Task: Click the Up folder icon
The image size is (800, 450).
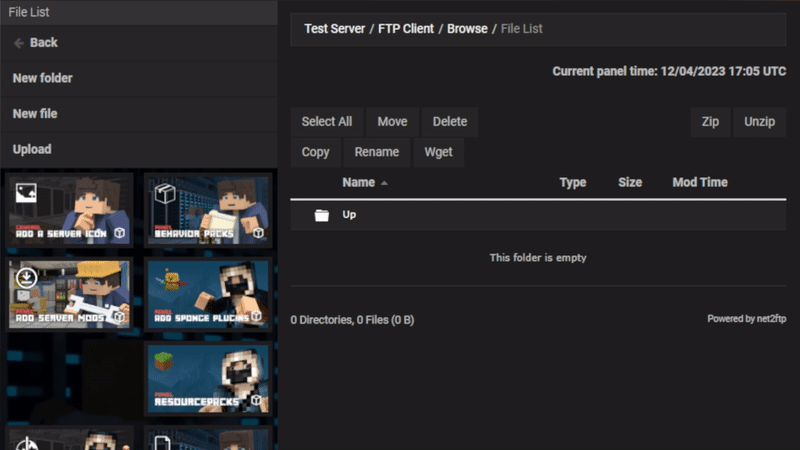Action: [x=321, y=215]
